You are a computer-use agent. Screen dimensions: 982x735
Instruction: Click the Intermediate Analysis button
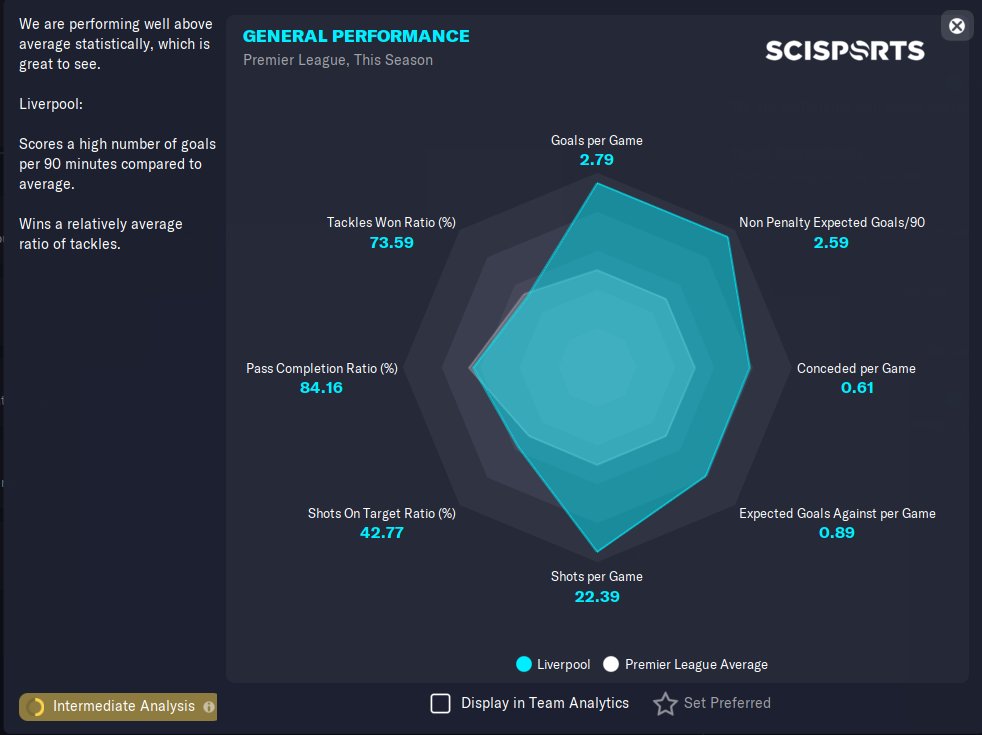pyautogui.click(x=118, y=706)
